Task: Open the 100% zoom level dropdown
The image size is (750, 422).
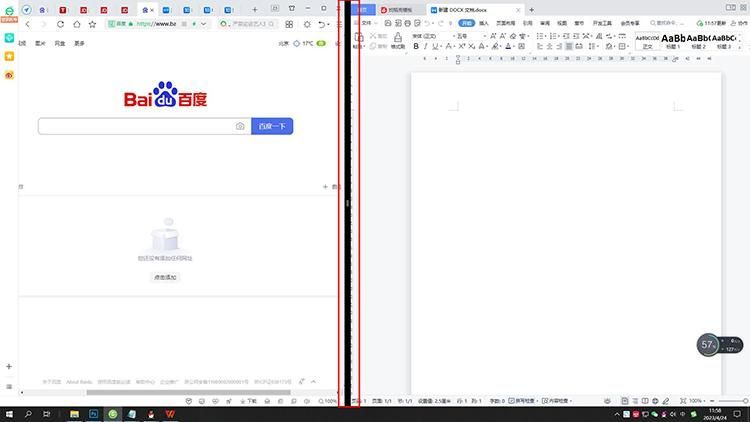Action: 697,401
